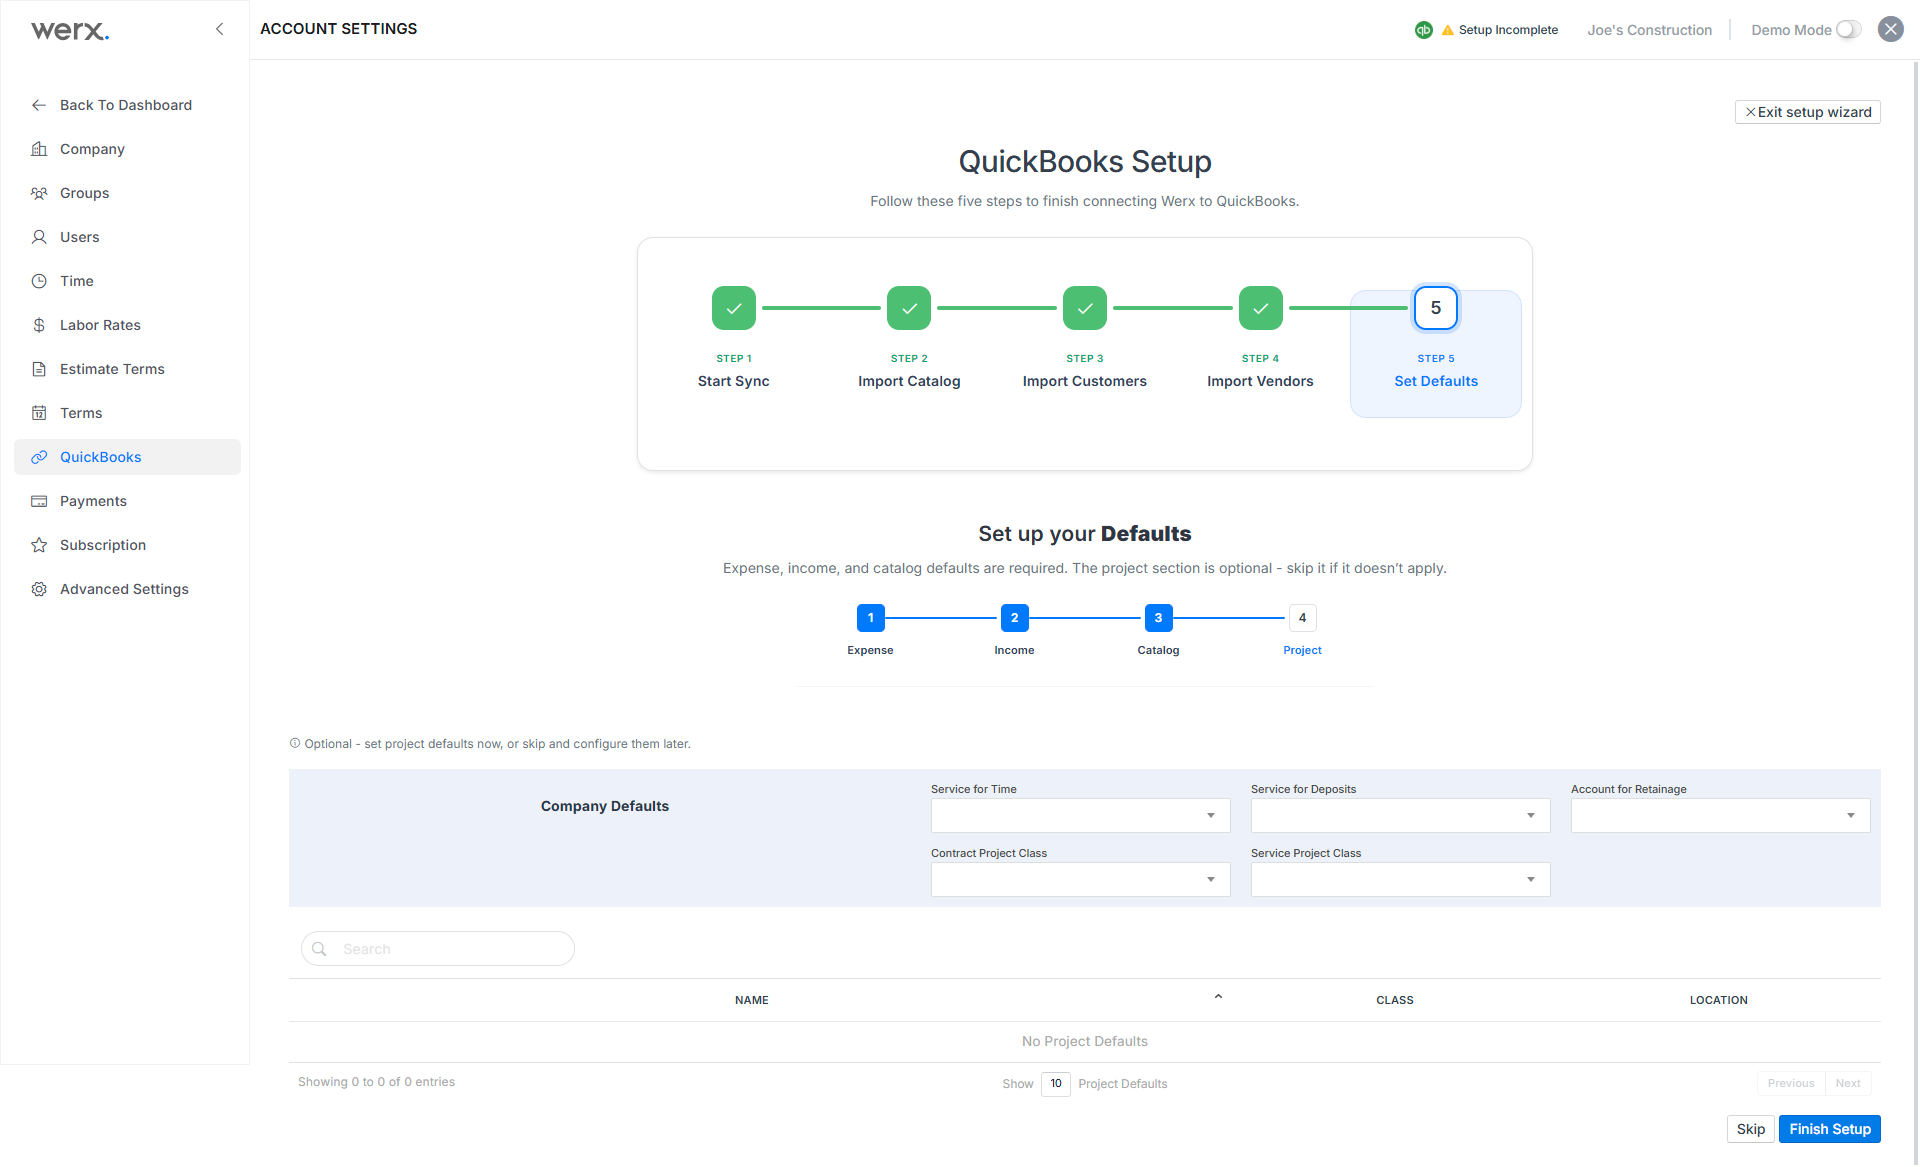This screenshot has width=1920, height=1167.
Task: Go to Project defaults step 4
Action: pyautogui.click(x=1303, y=618)
